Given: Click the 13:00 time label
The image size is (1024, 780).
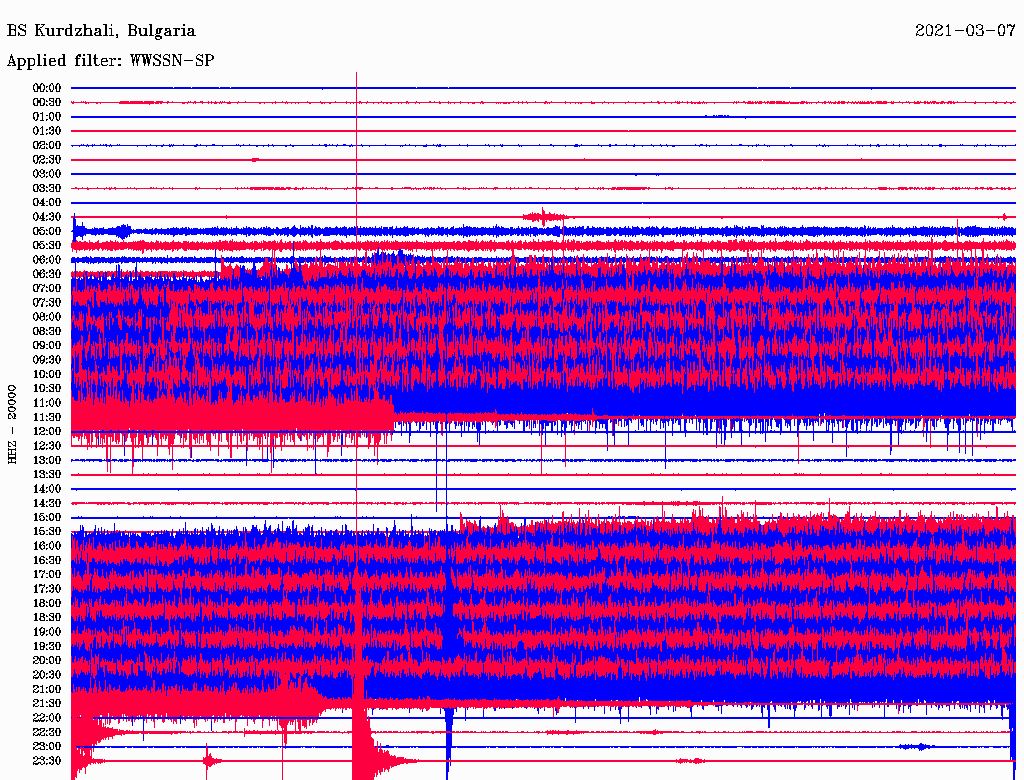Looking at the screenshot, I should [47, 460].
